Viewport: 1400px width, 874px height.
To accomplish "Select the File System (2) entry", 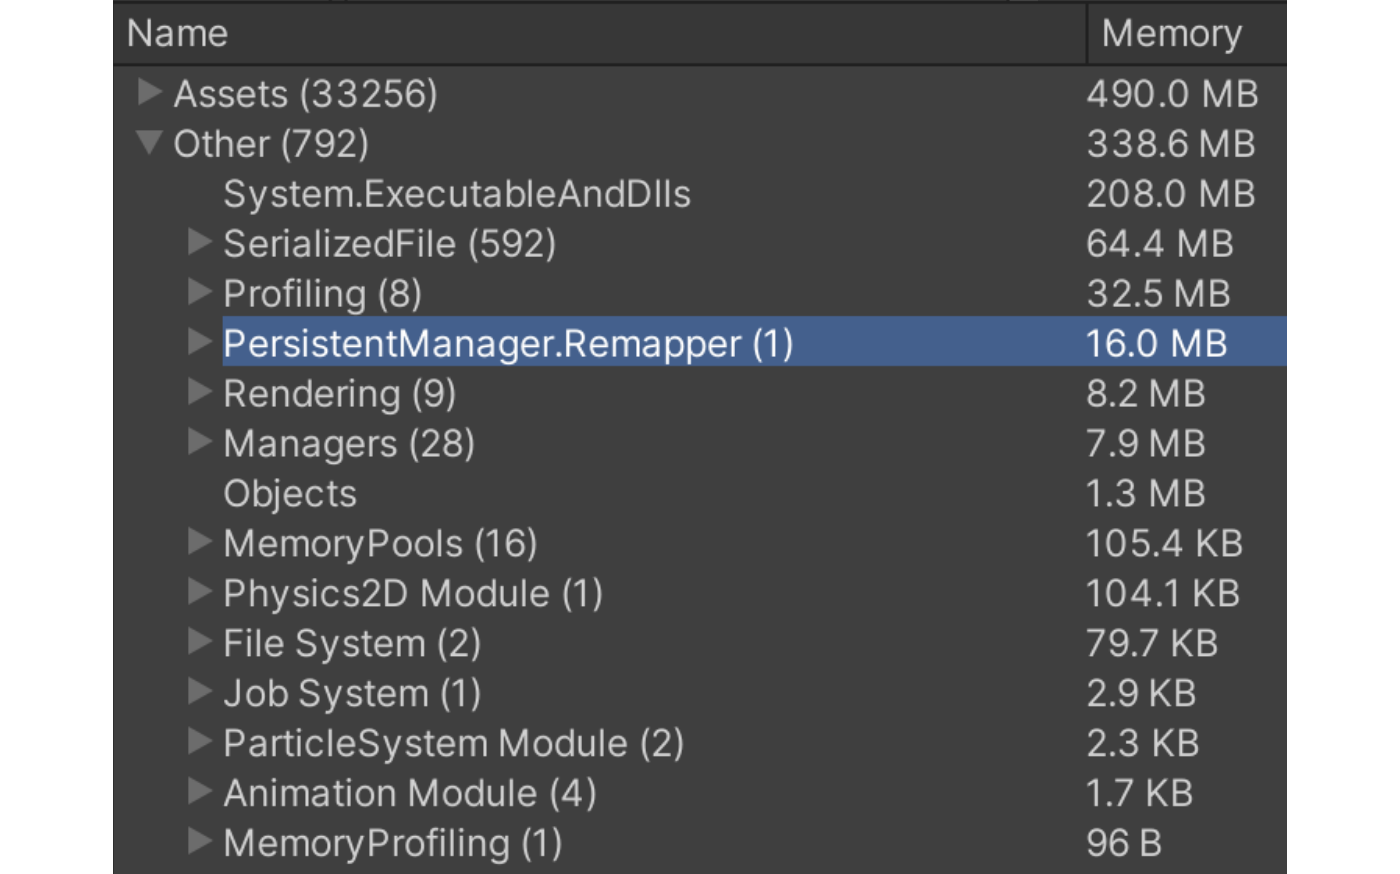I will tap(351, 644).
